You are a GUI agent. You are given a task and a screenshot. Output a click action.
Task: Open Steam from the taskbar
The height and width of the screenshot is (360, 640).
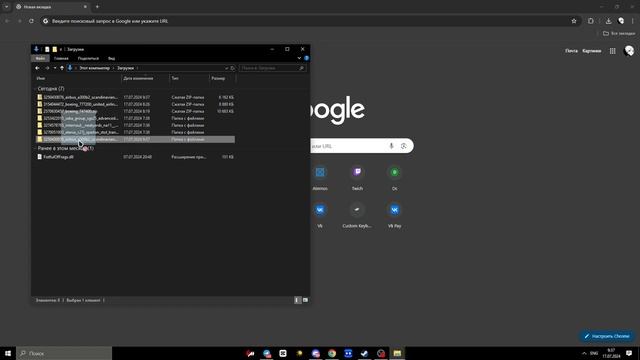point(364,353)
